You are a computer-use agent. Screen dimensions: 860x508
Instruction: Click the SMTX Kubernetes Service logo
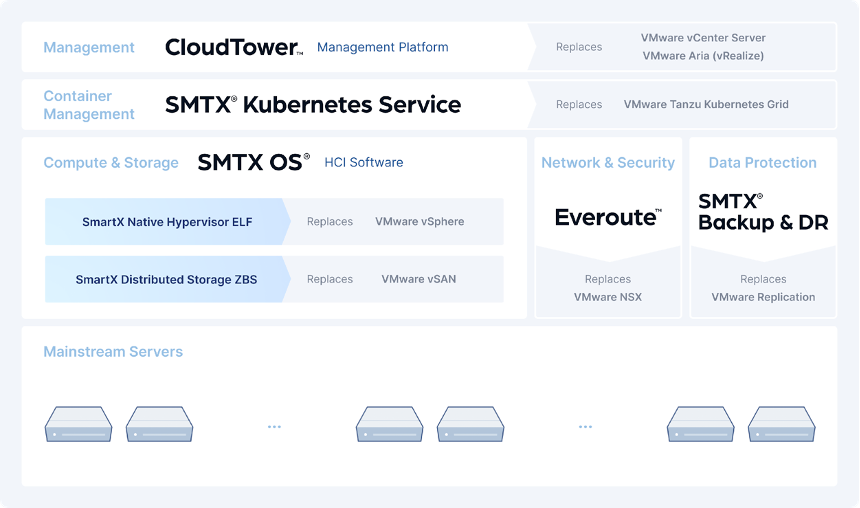pyautogui.click(x=313, y=104)
